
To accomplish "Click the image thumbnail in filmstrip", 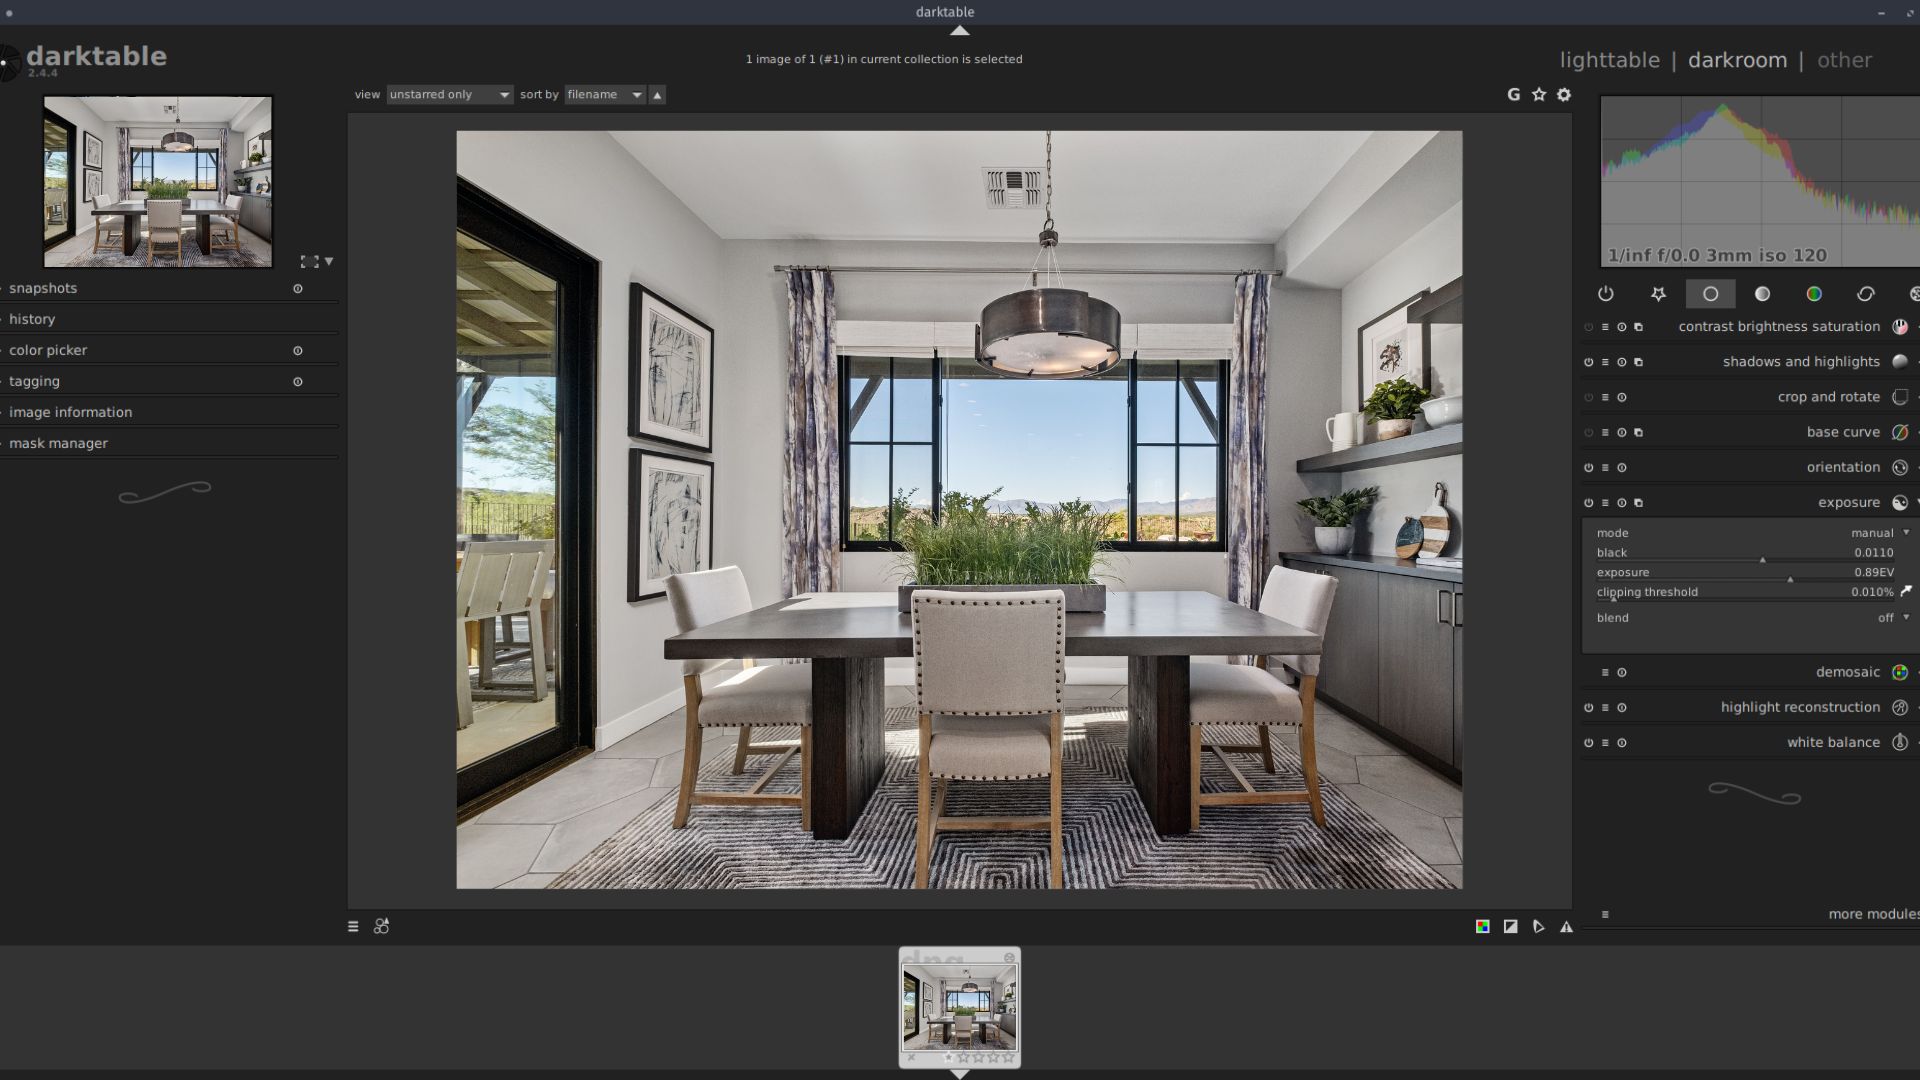I will coord(959,1005).
